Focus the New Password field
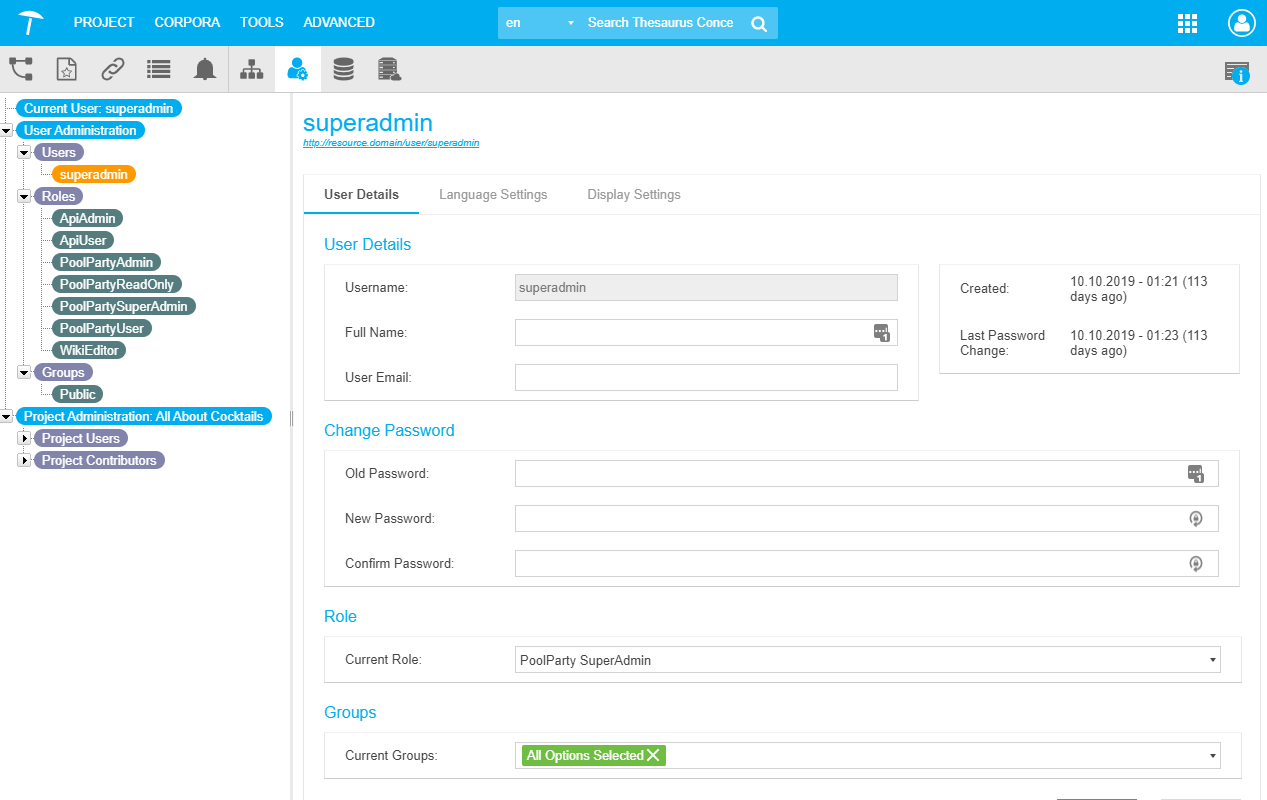Image resolution: width=1267 pixels, height=800 pixels. coord(867,519)
